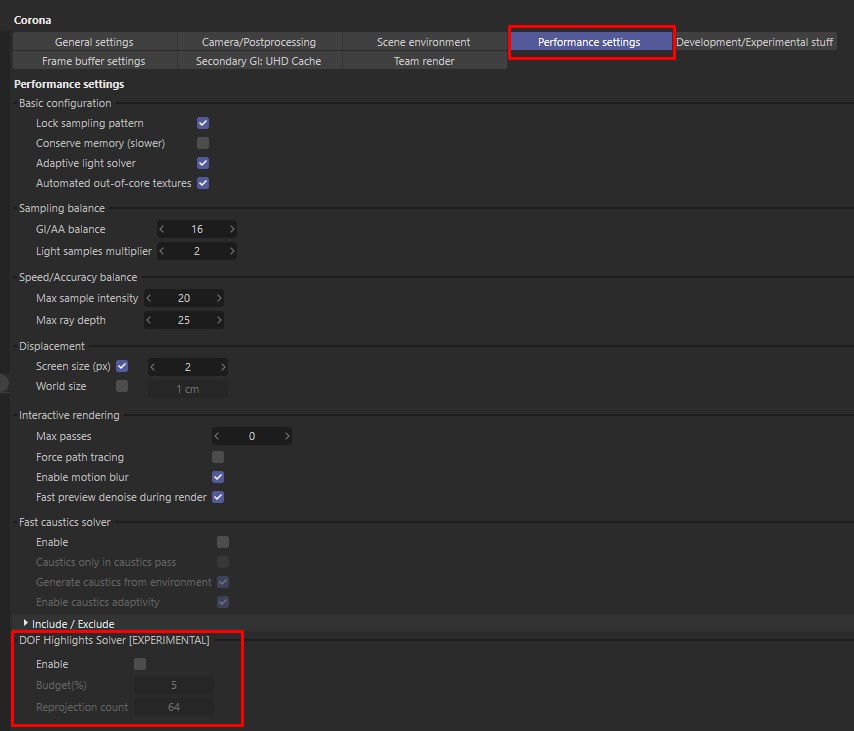
Task: Decrease Screen size displacement value
Action: click(153, 367)
